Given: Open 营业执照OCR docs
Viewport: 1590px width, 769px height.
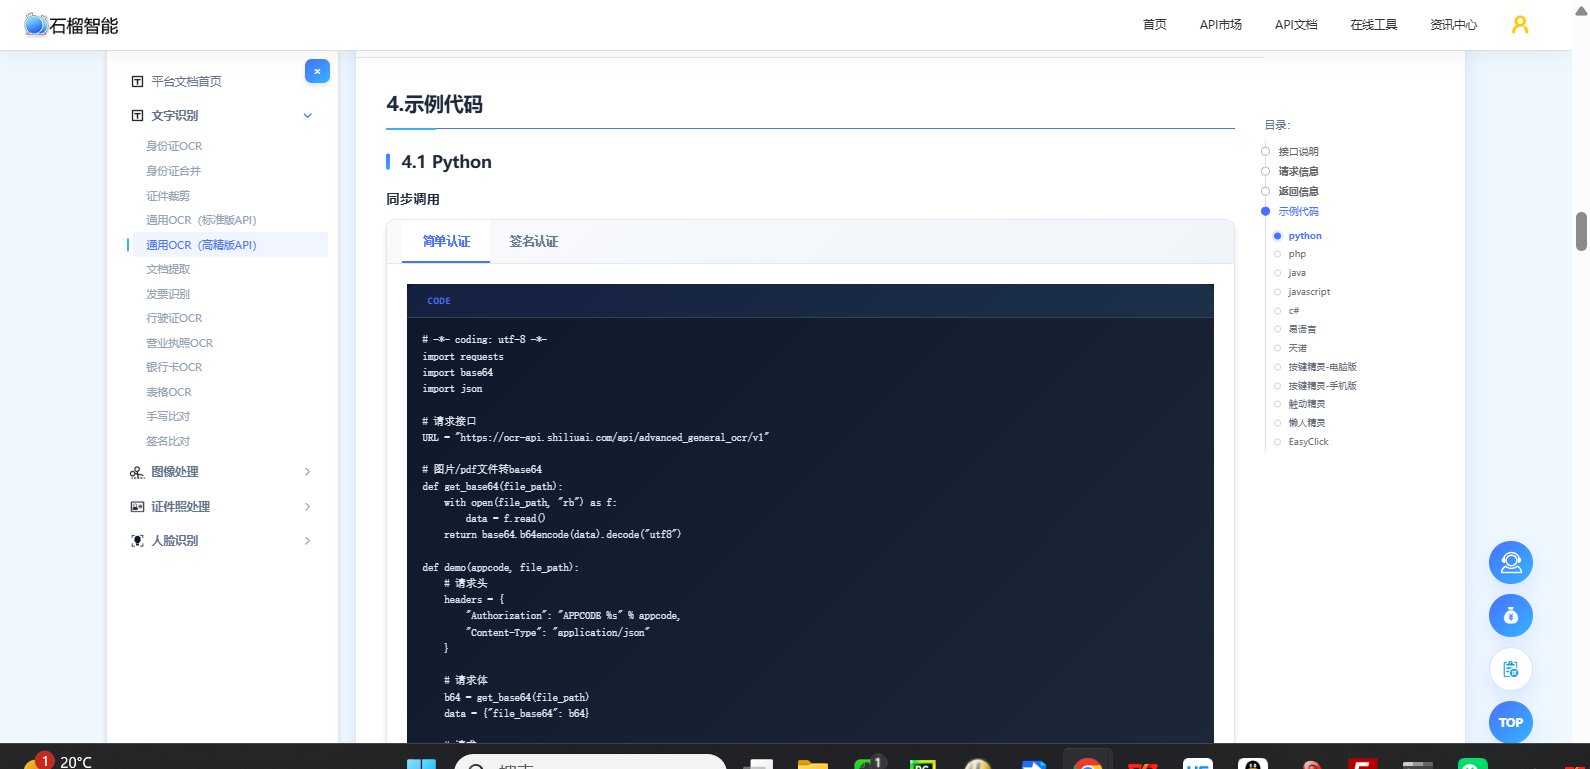Looking at the screenshot, I should [180, 343].
